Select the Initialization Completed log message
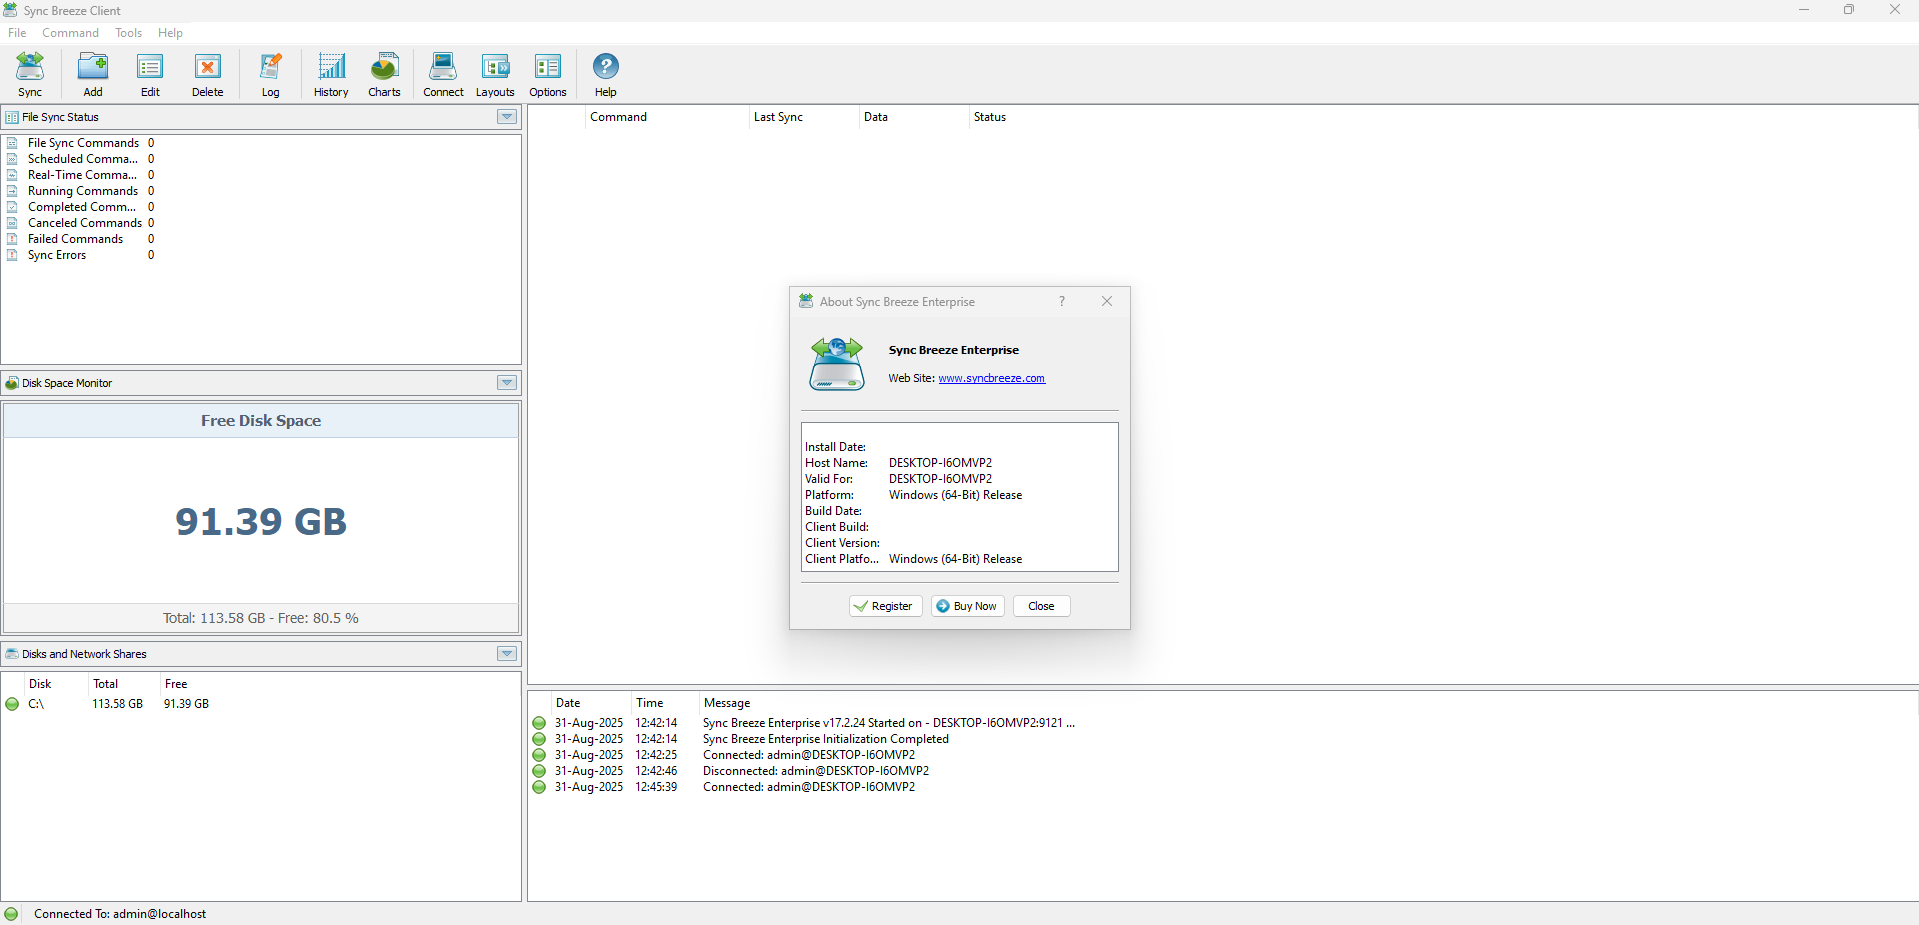This screenshot has width=1919, height=925. (x=826, y=739)
